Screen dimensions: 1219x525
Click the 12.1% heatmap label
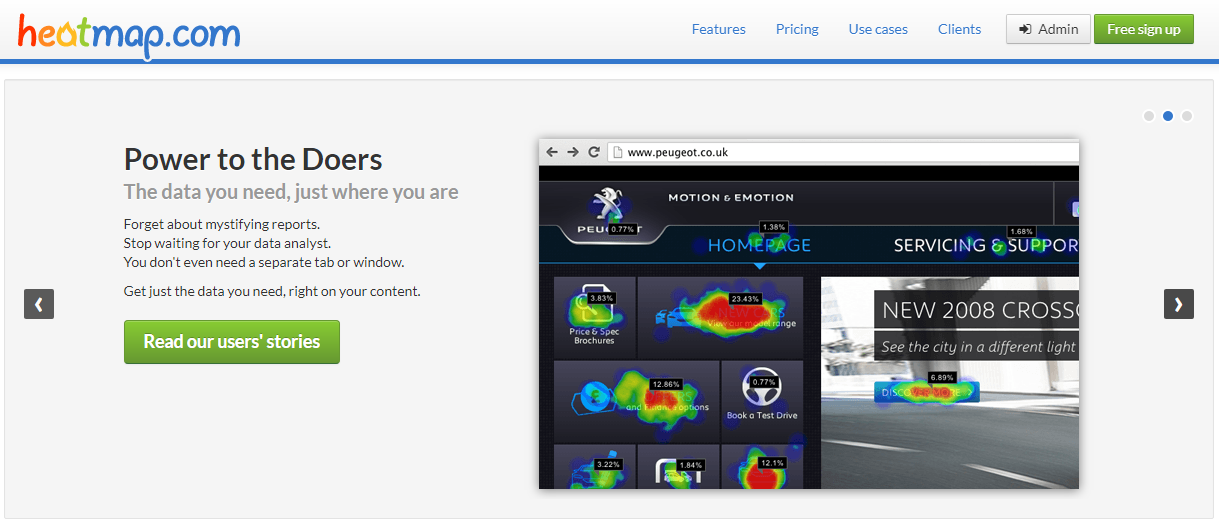click(772, 463)
